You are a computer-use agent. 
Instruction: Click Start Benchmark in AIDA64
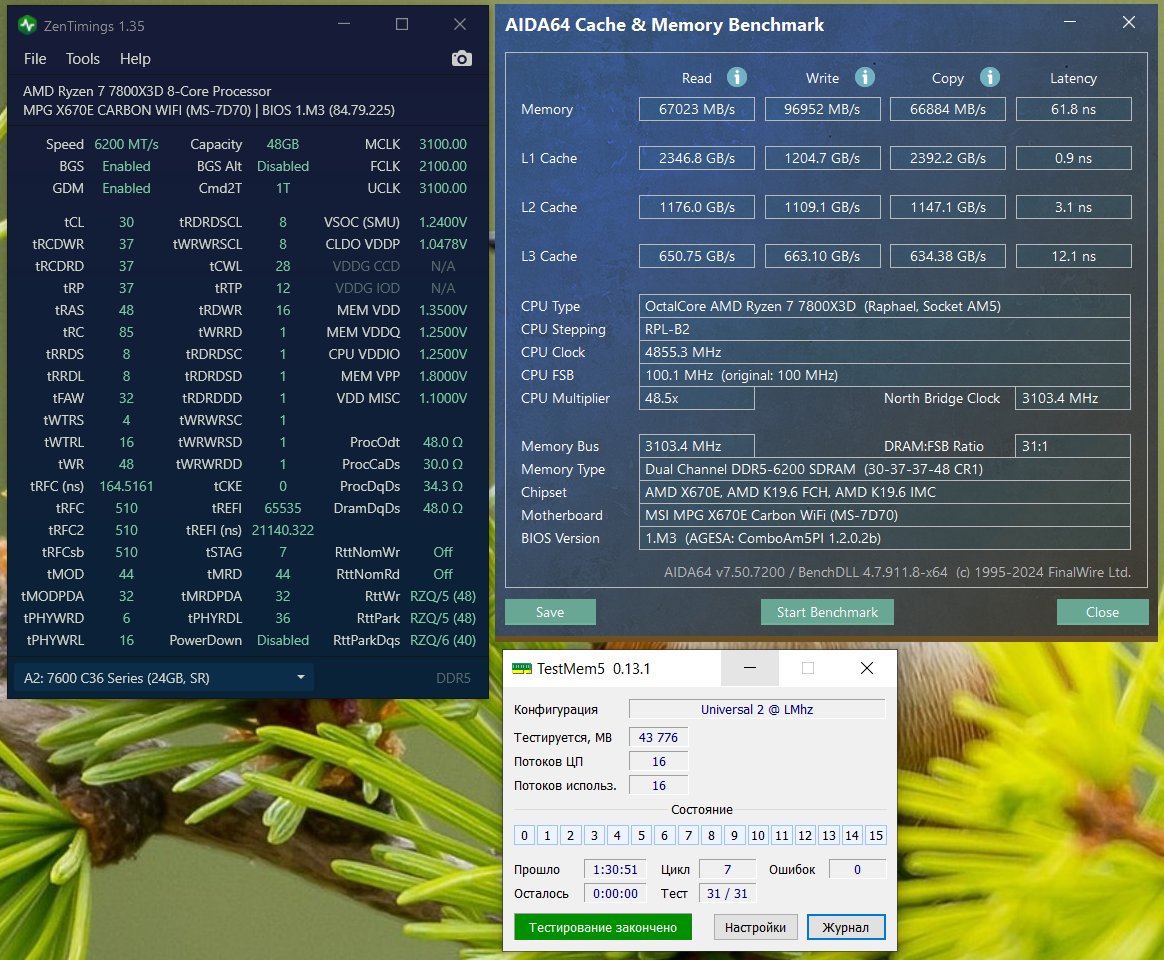point(827,612)
